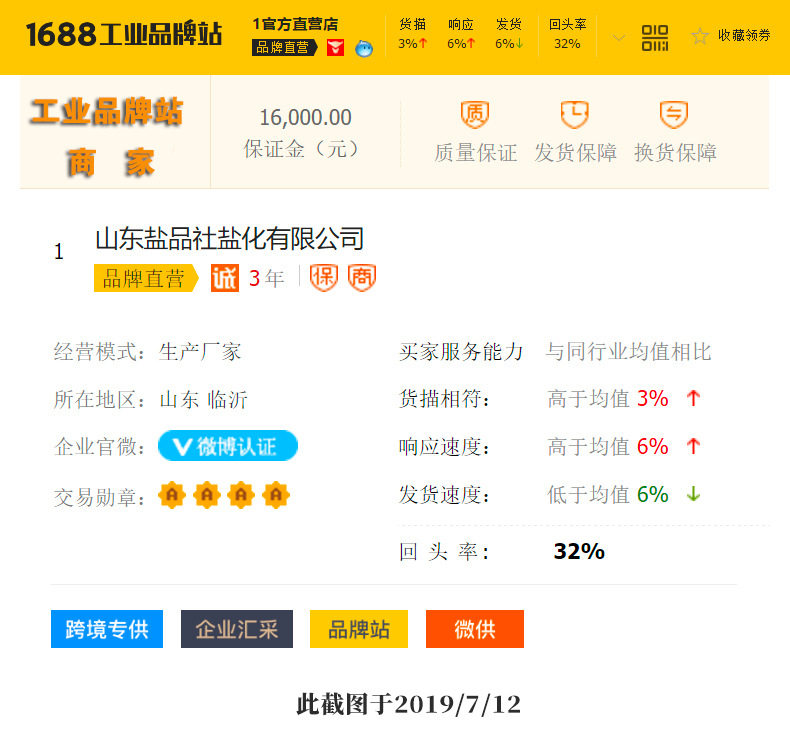
Task: Click the 此截图于2019/7/12 caption
Action: click(408, 704)
